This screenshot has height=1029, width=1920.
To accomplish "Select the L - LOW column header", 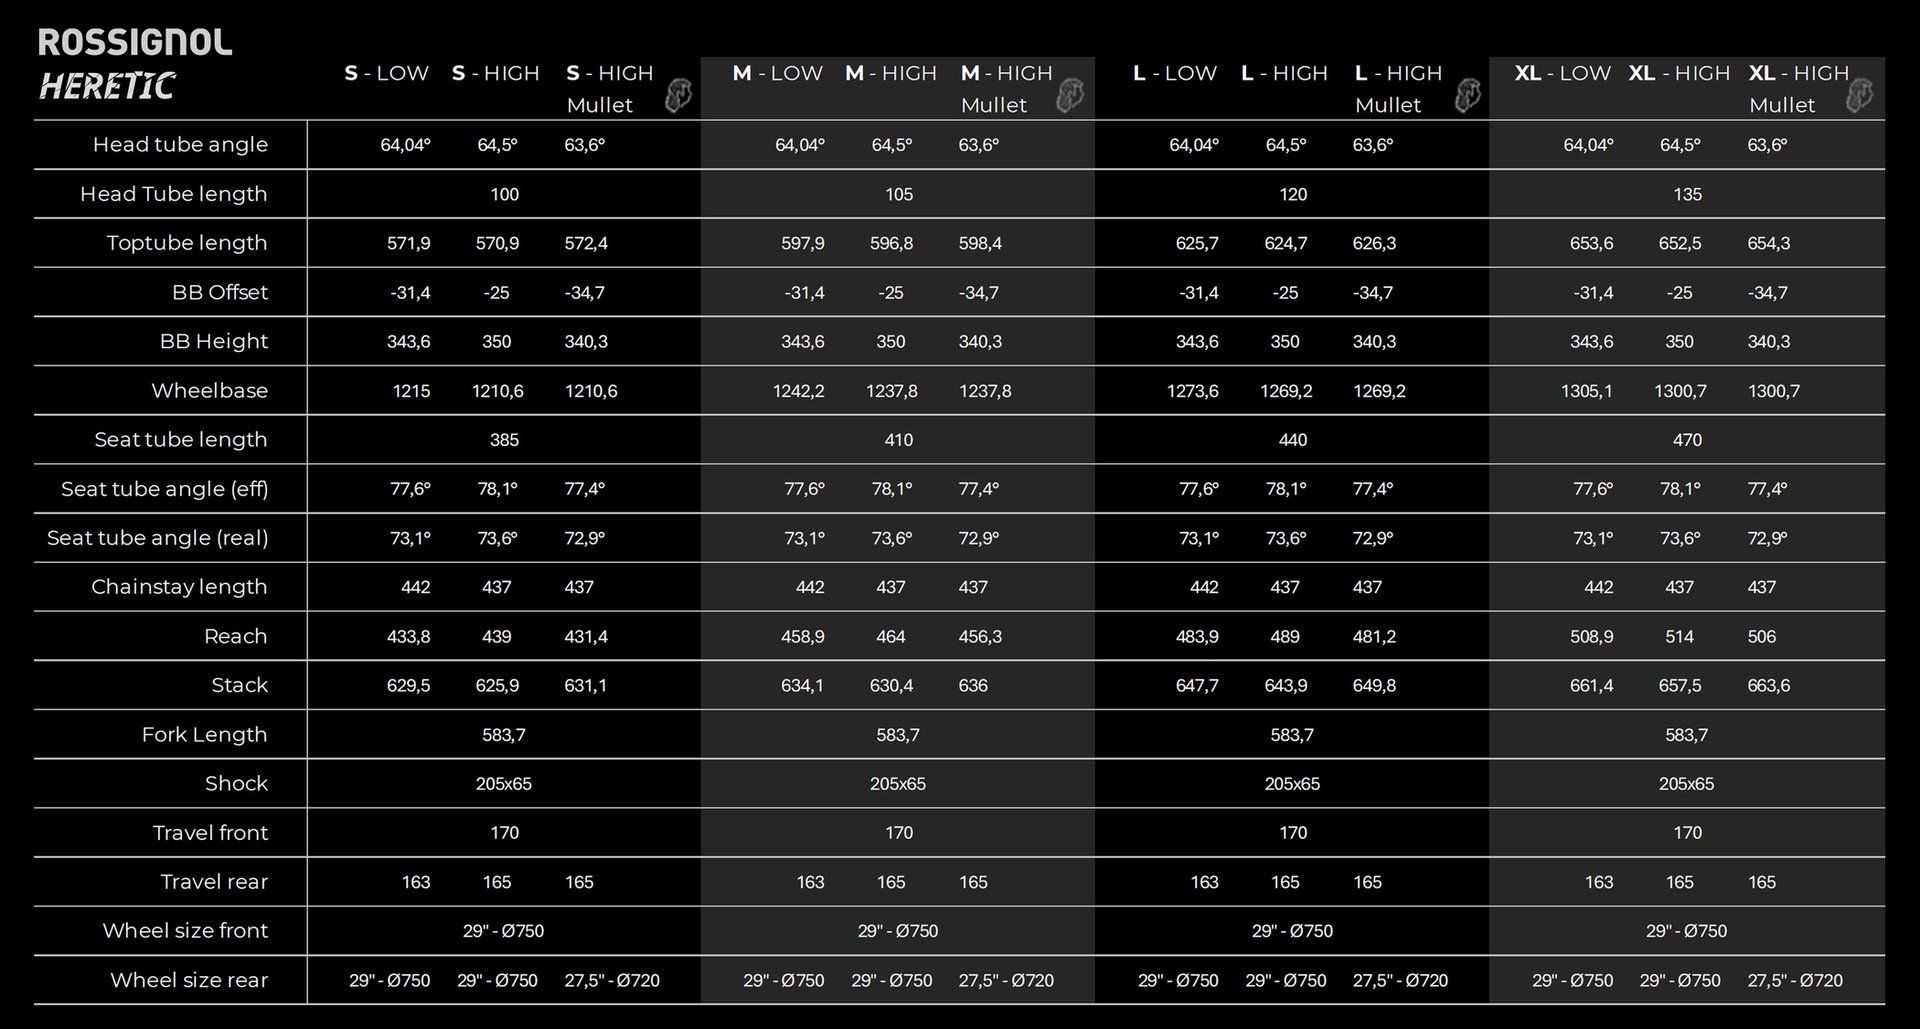I will (1174, 73).
